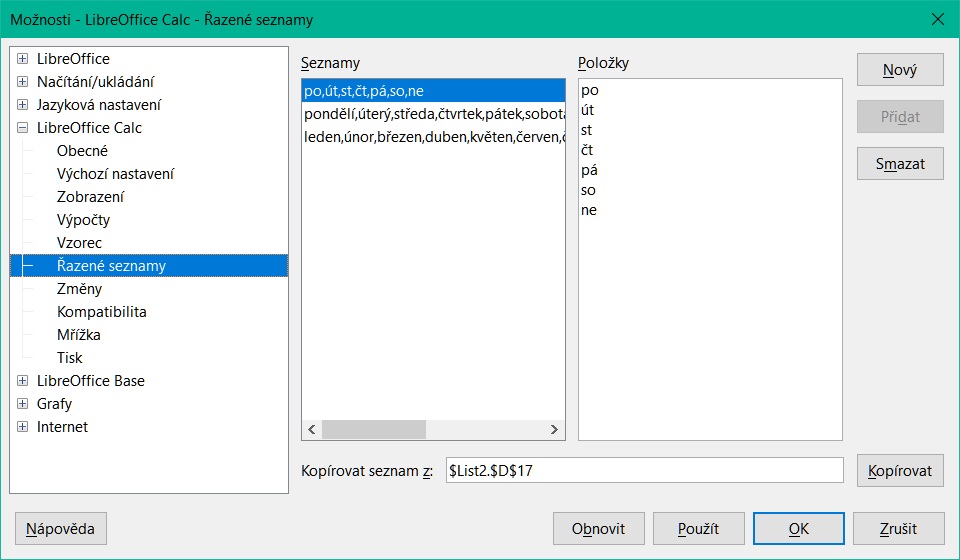The height and width of the screenshot is (560, 960).
Task: Click the 'pá' entry in Položky
Action: (589, 170)
